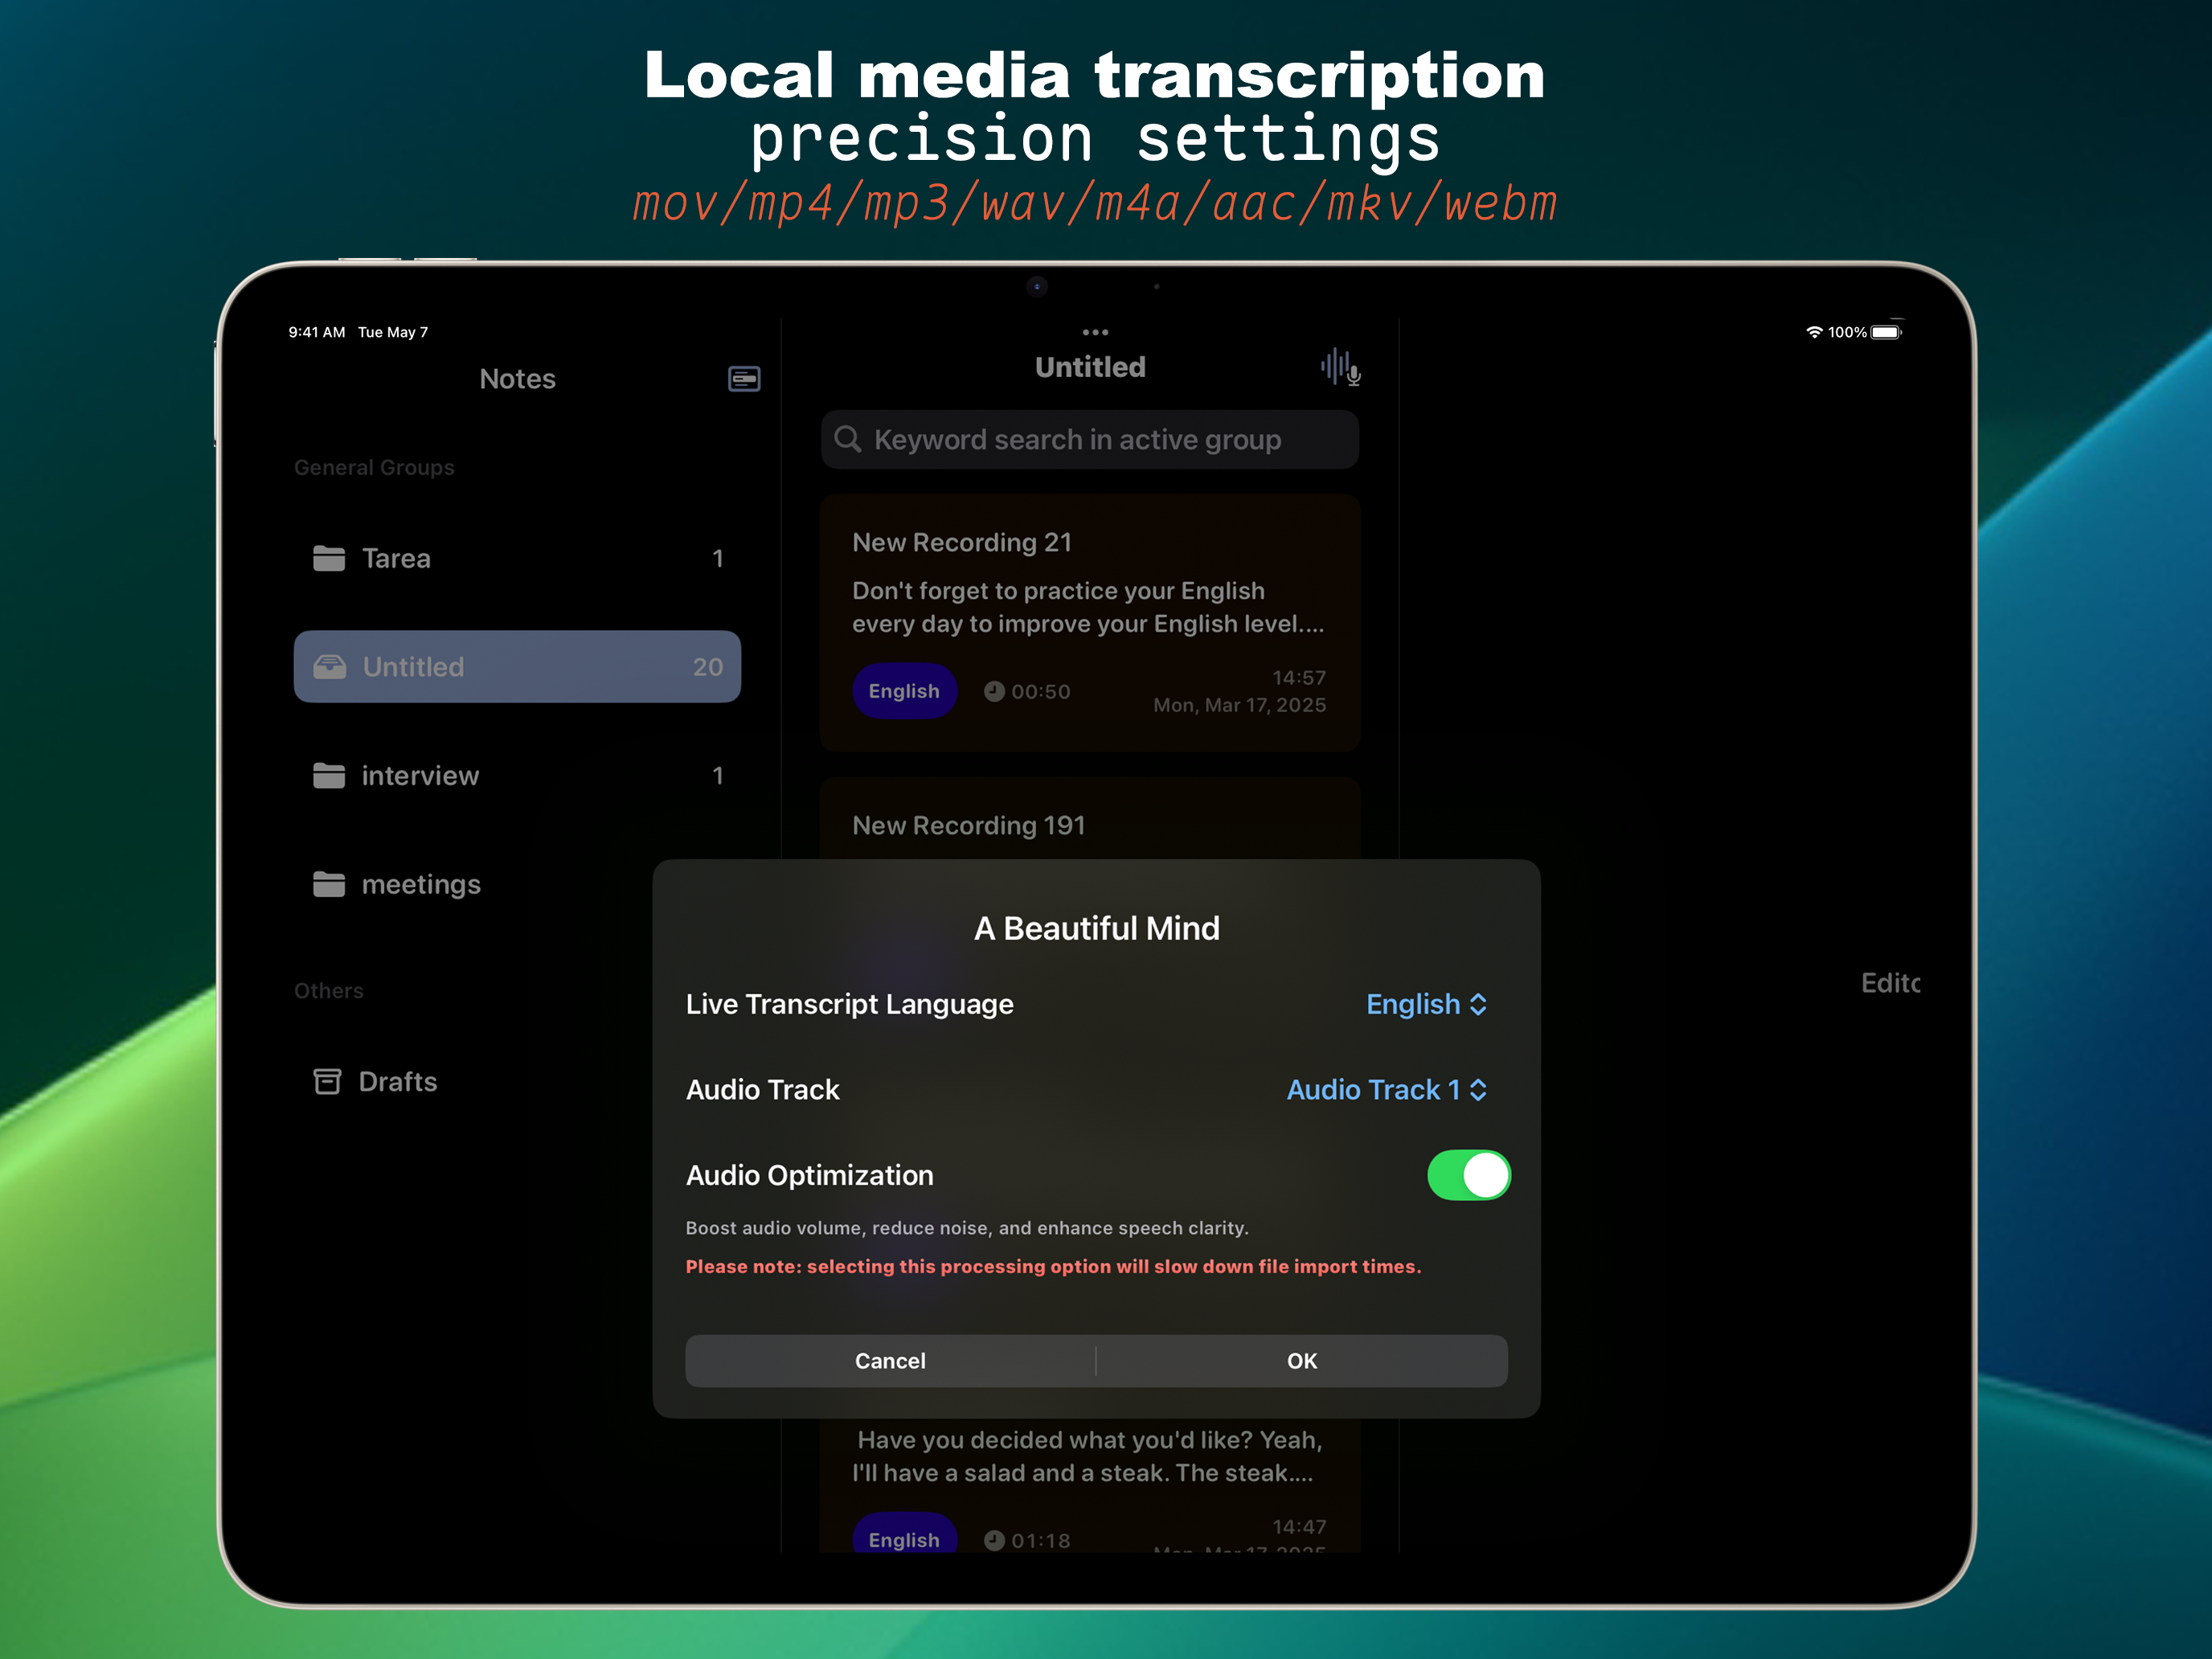The height and width of the screenshot is (1659, 2212).
Task: Click the 00:50 duration text
Action: click(x=1040, y=691)
